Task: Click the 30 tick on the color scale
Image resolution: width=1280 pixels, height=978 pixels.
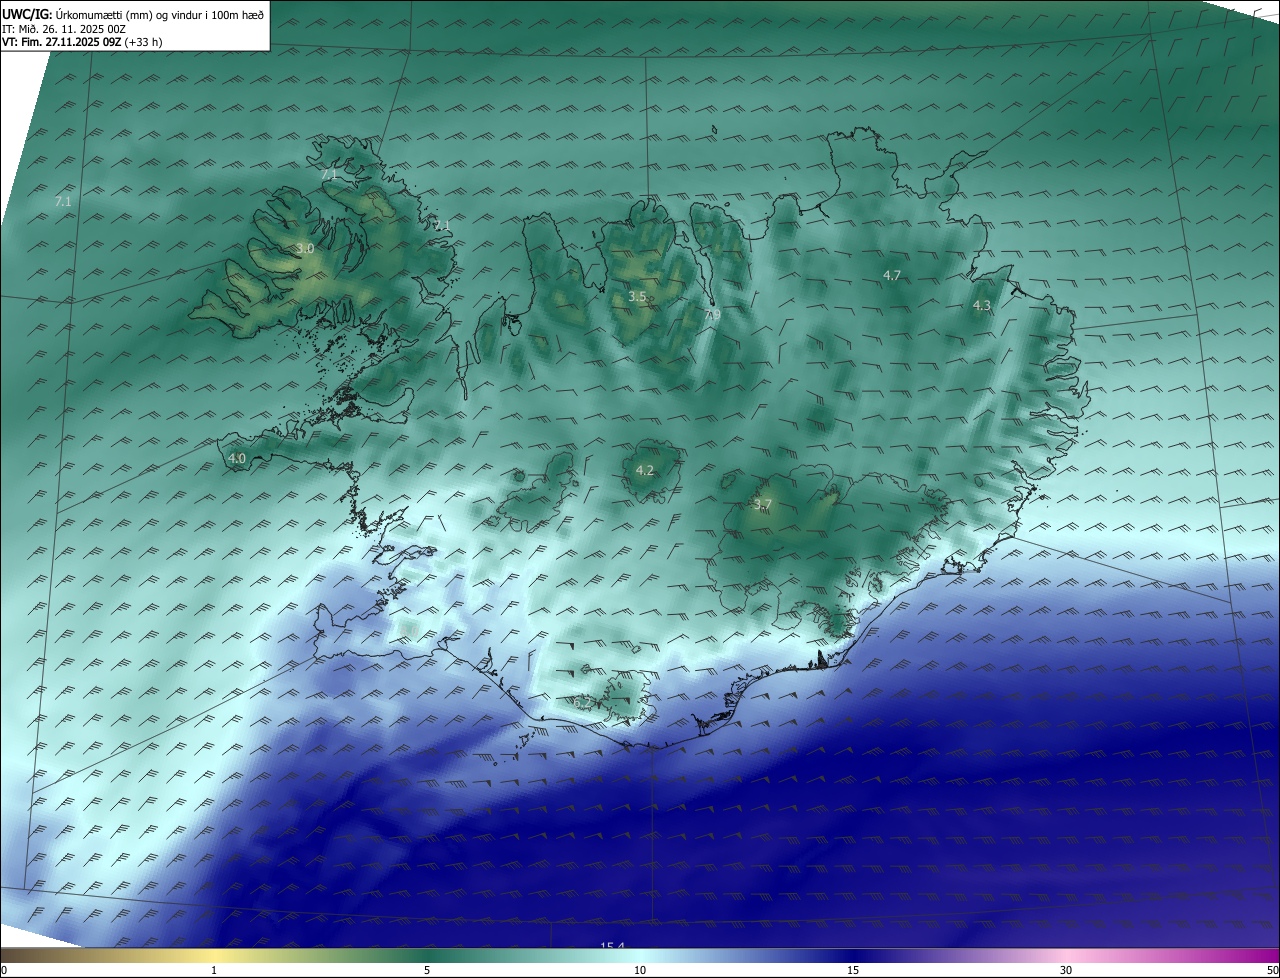Action: [x=1066, y=970]
